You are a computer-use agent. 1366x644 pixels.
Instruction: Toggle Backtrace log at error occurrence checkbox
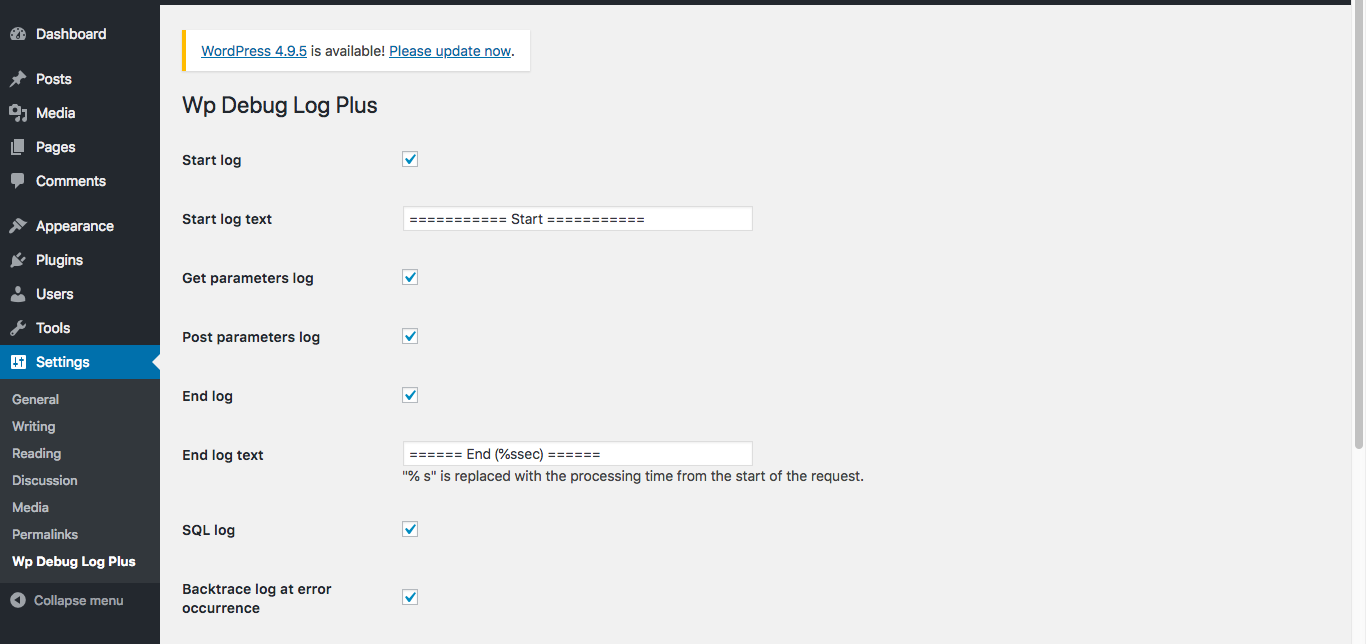(410, 597)
